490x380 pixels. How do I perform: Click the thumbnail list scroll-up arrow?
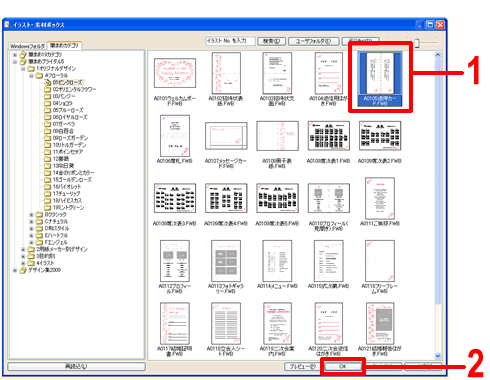(438, 55)
